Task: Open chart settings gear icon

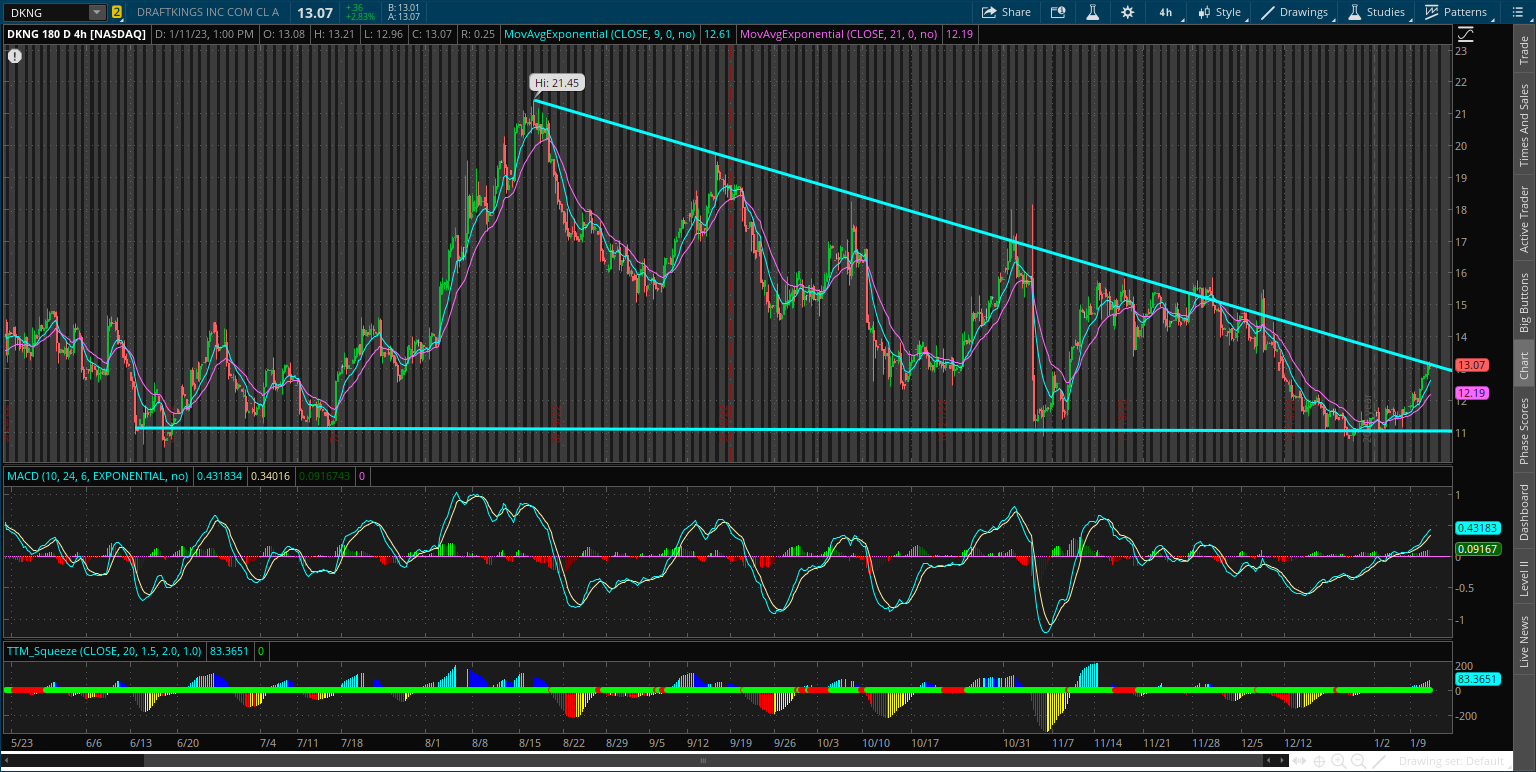Action: pos(1128,12)
